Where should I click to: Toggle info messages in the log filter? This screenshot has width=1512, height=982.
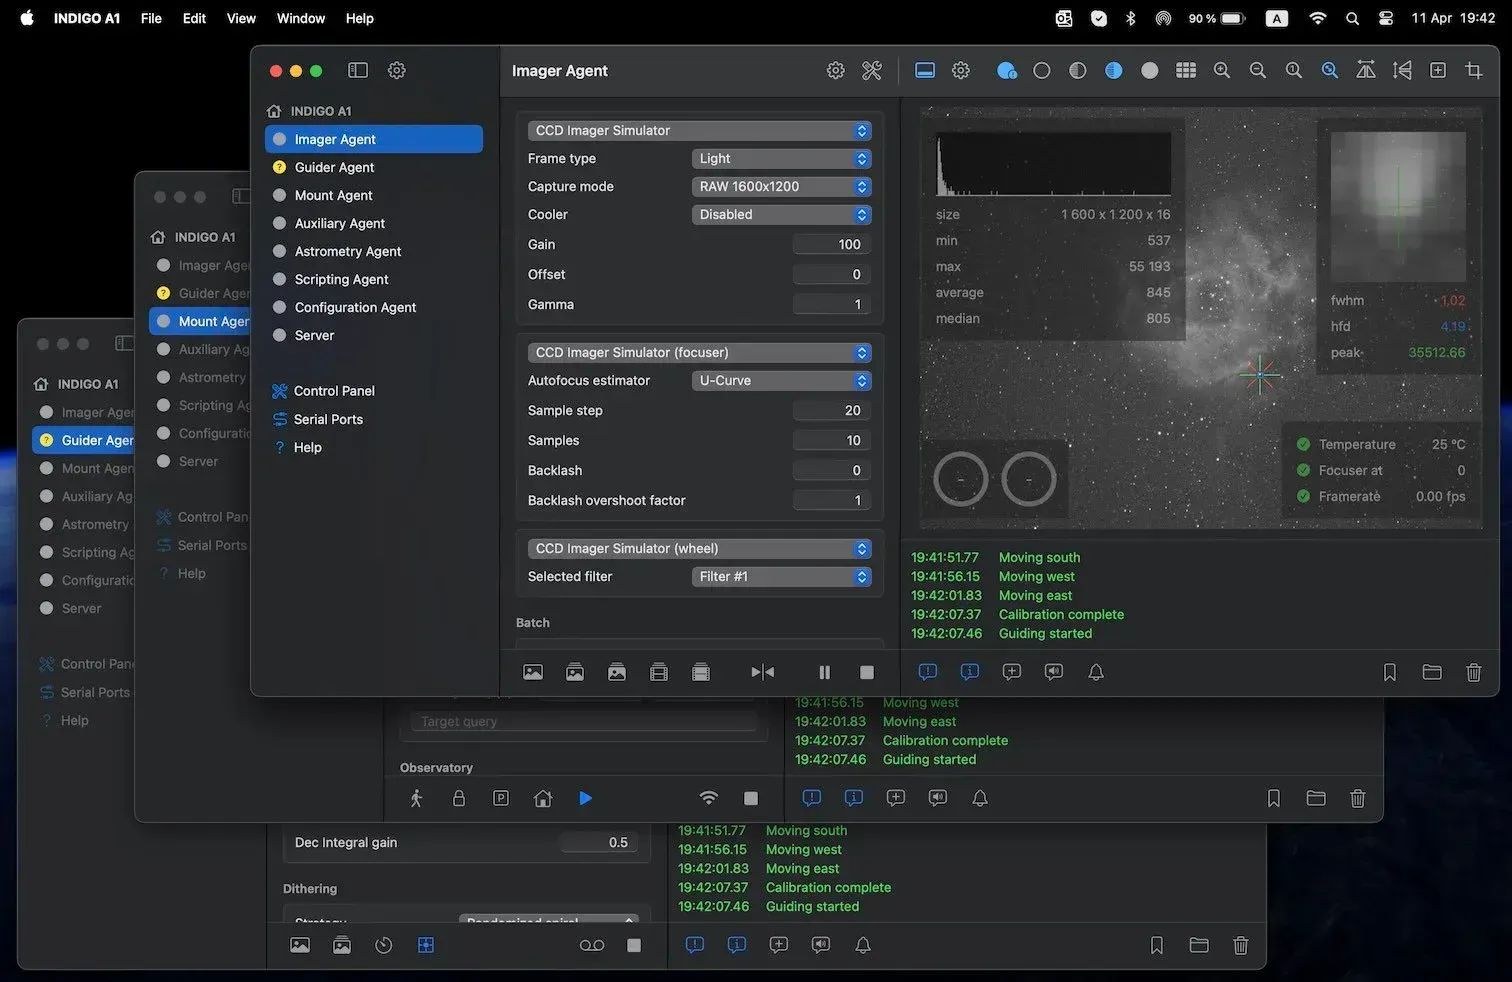pos(969,672)
